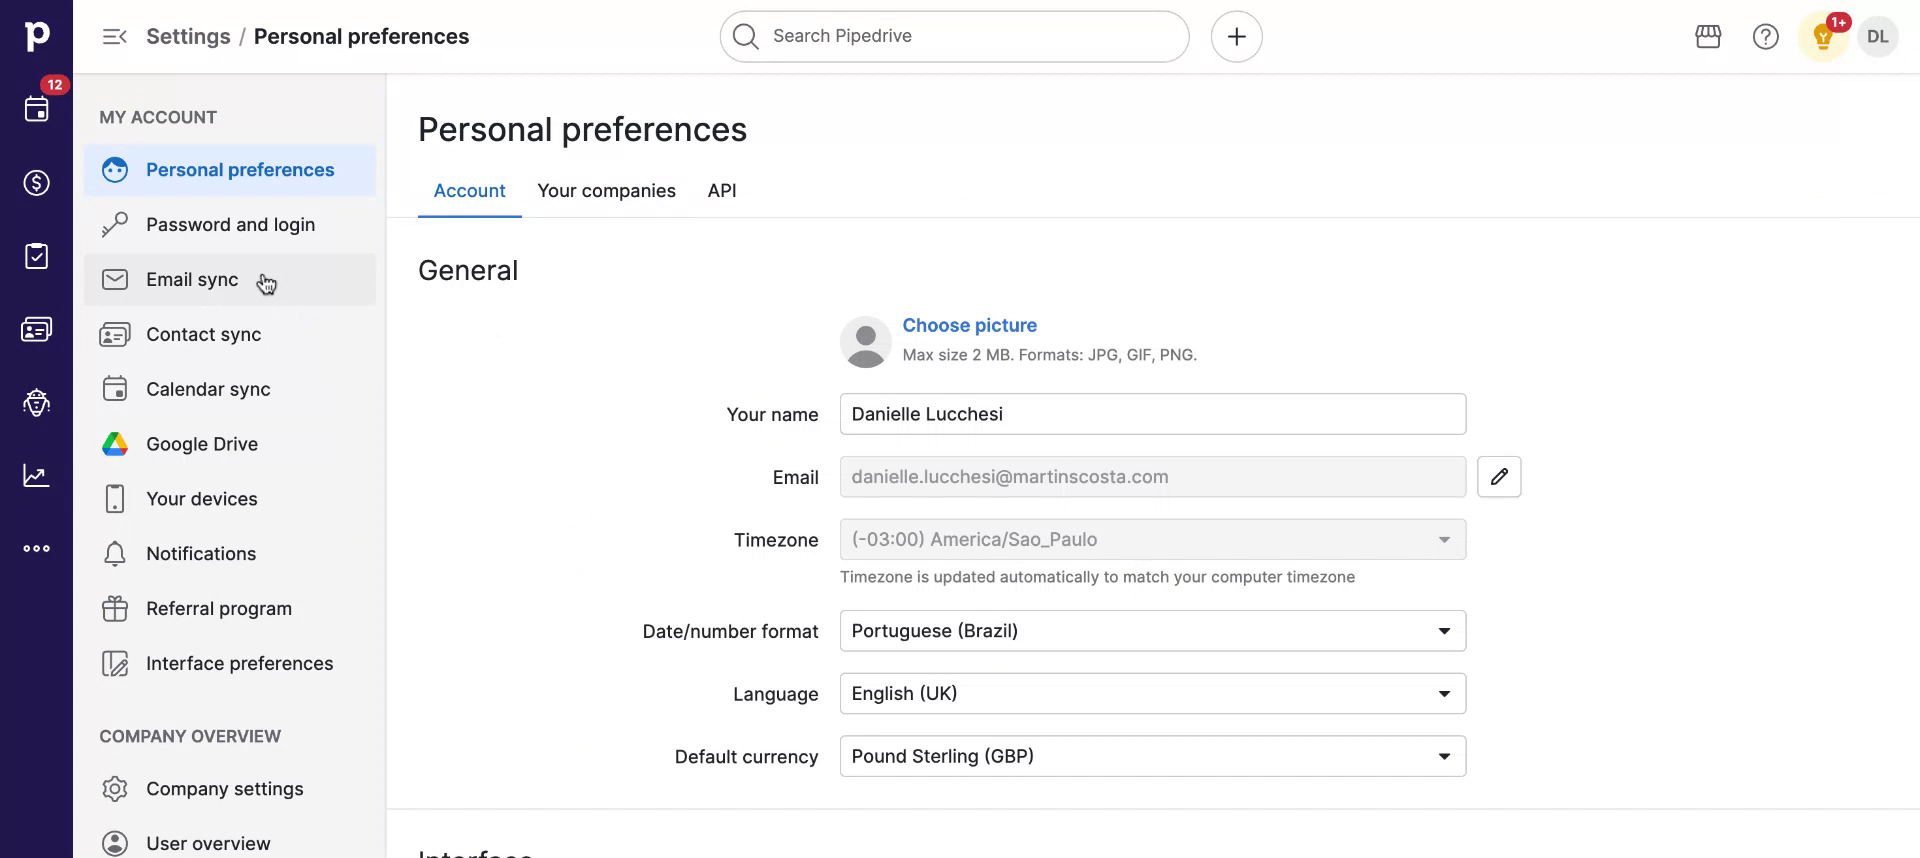This screenshot has height=858, width=1920.
Task: Open the Language dropdown
Action: tap(1152, 694)
